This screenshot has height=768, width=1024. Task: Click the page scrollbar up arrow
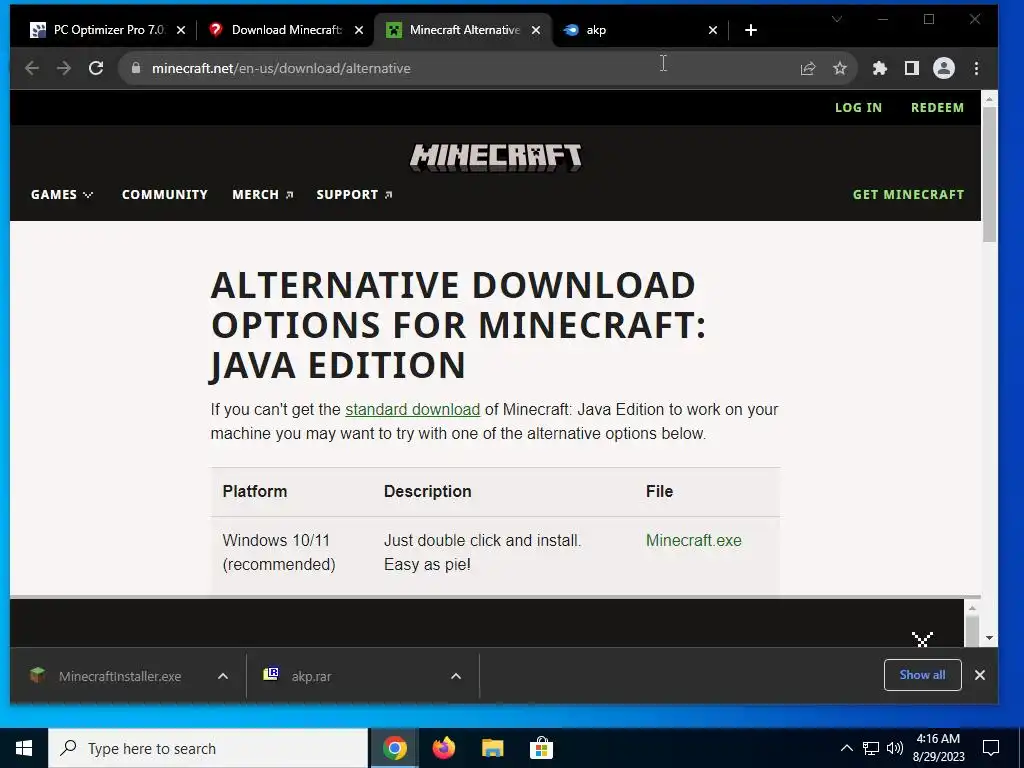click(x=989, y=99)
